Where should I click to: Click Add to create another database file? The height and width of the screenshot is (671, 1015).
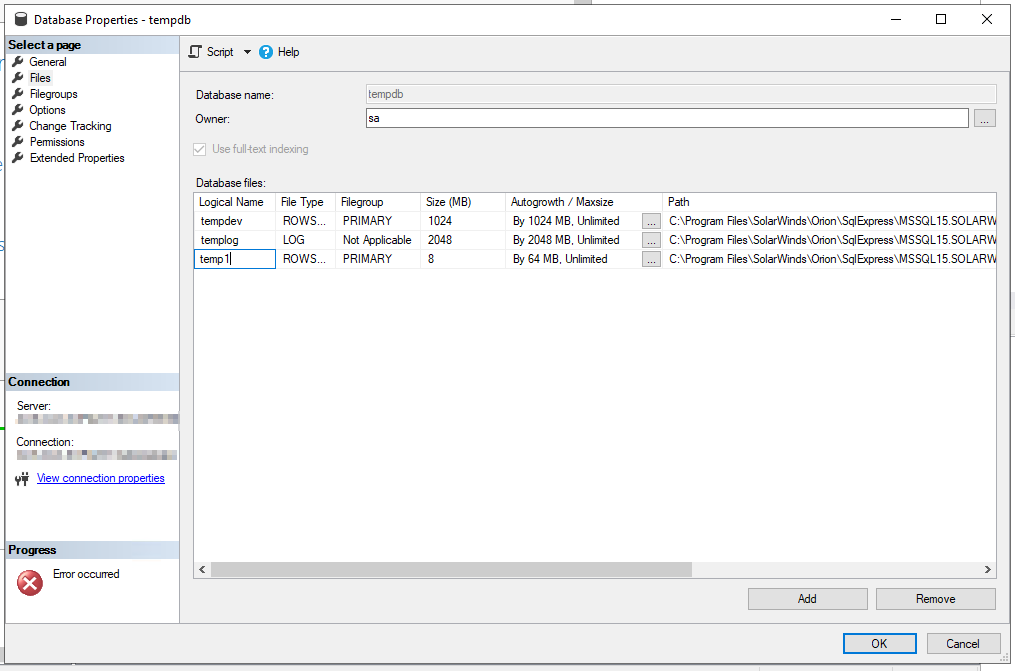click(x=807, y=598)
